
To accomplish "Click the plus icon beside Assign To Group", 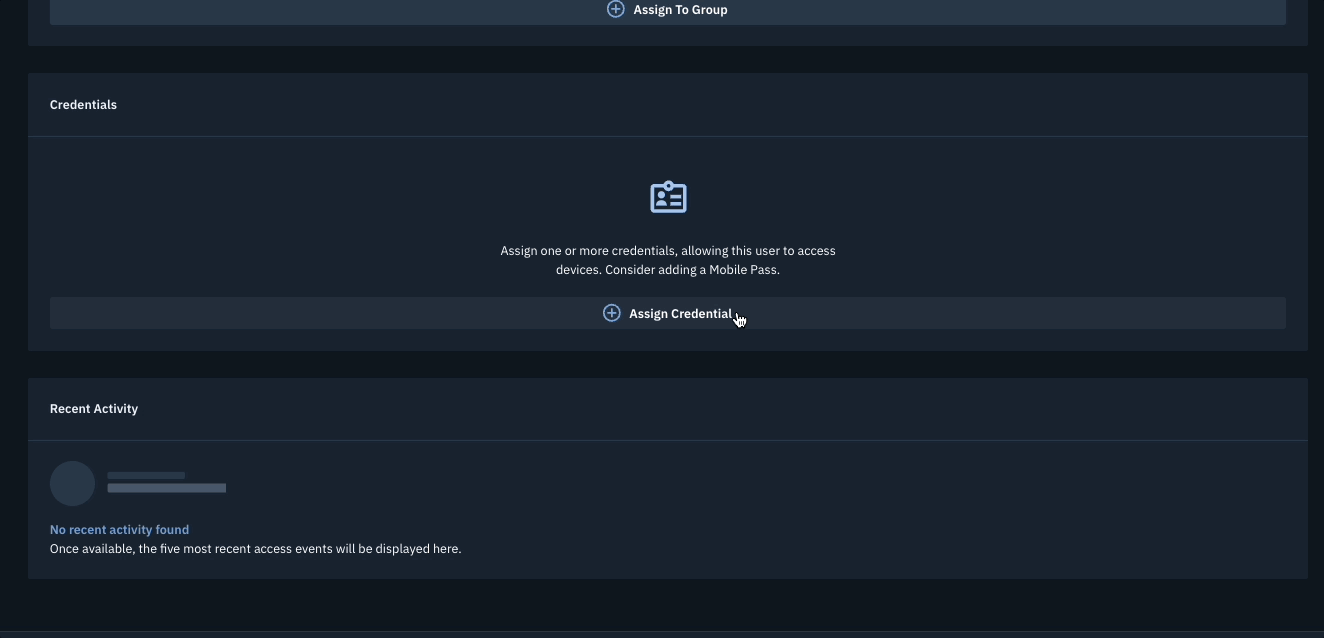I will tap(616, 9).
